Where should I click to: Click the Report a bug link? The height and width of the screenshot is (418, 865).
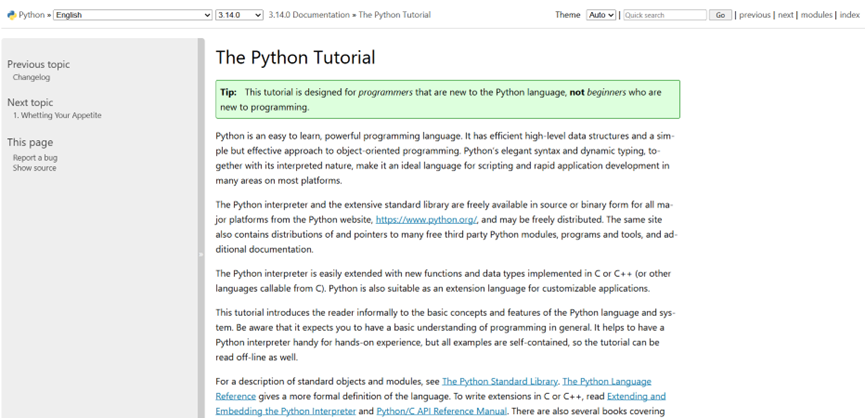pos(35,158)
